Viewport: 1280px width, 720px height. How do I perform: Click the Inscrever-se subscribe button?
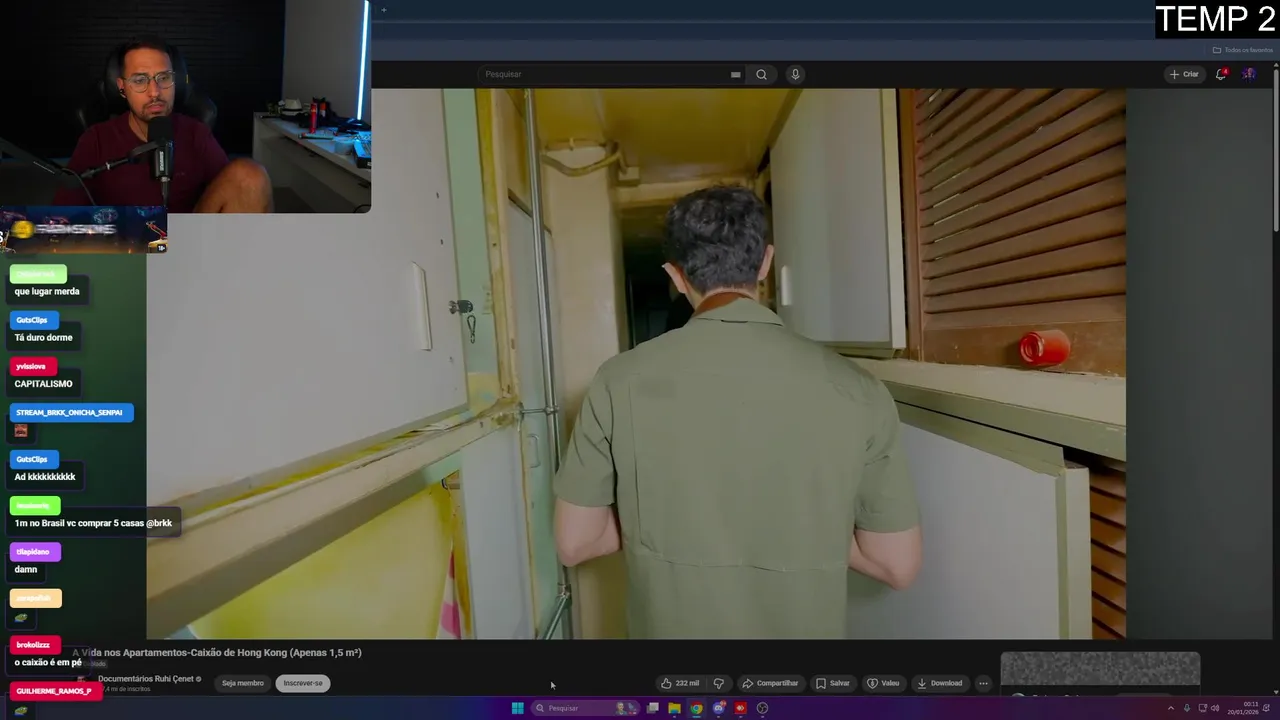point(303,683)
